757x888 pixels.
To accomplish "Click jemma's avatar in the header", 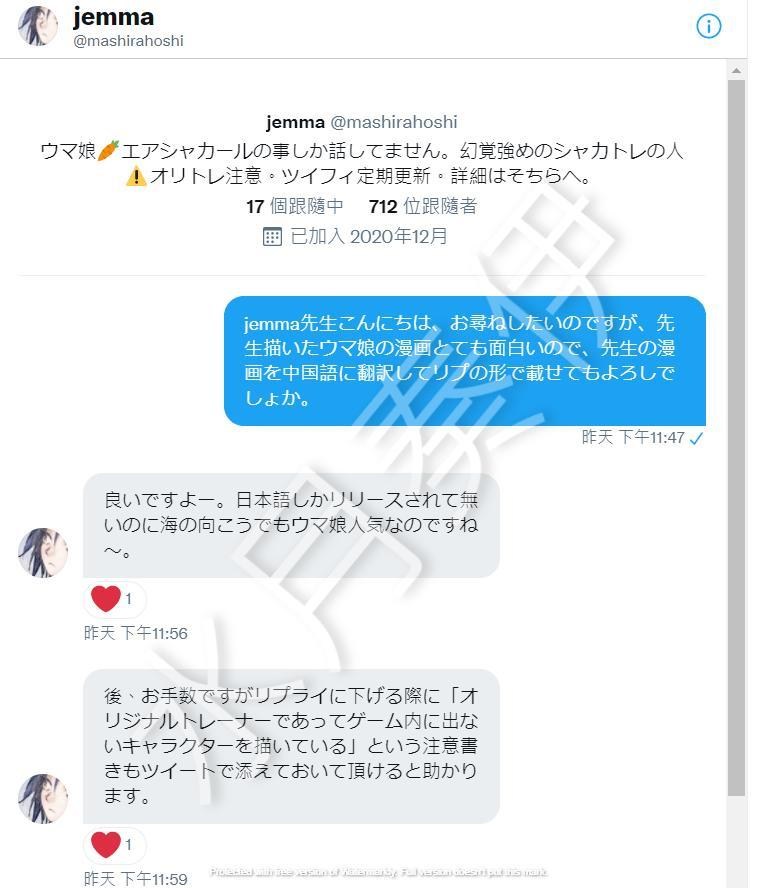I will coord(38,26).
